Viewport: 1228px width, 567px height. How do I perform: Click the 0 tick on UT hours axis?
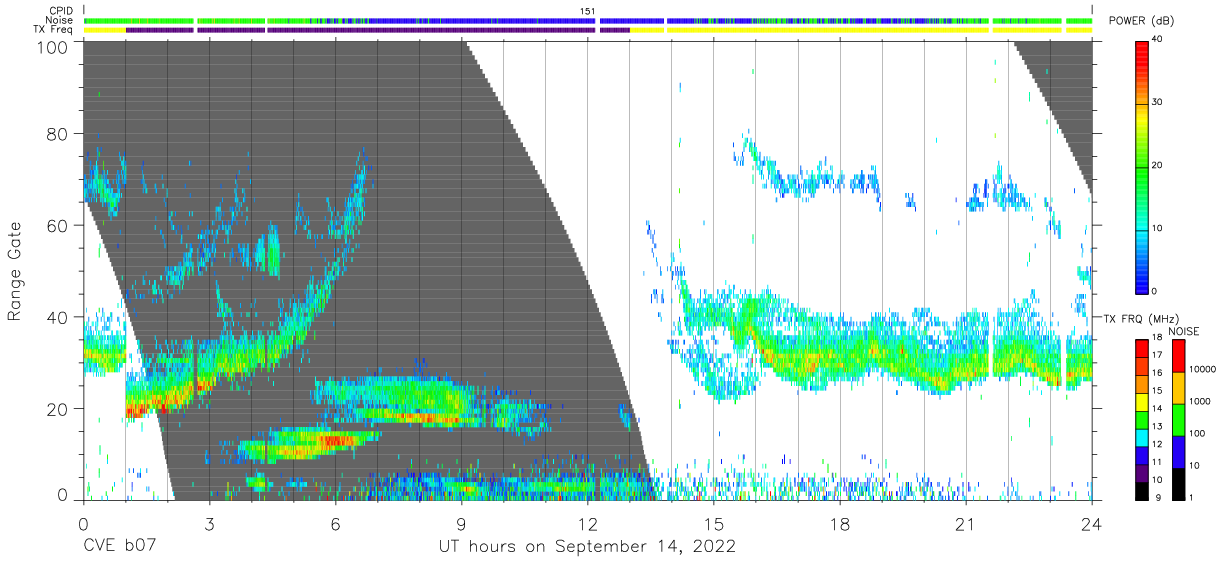[83, 523]
